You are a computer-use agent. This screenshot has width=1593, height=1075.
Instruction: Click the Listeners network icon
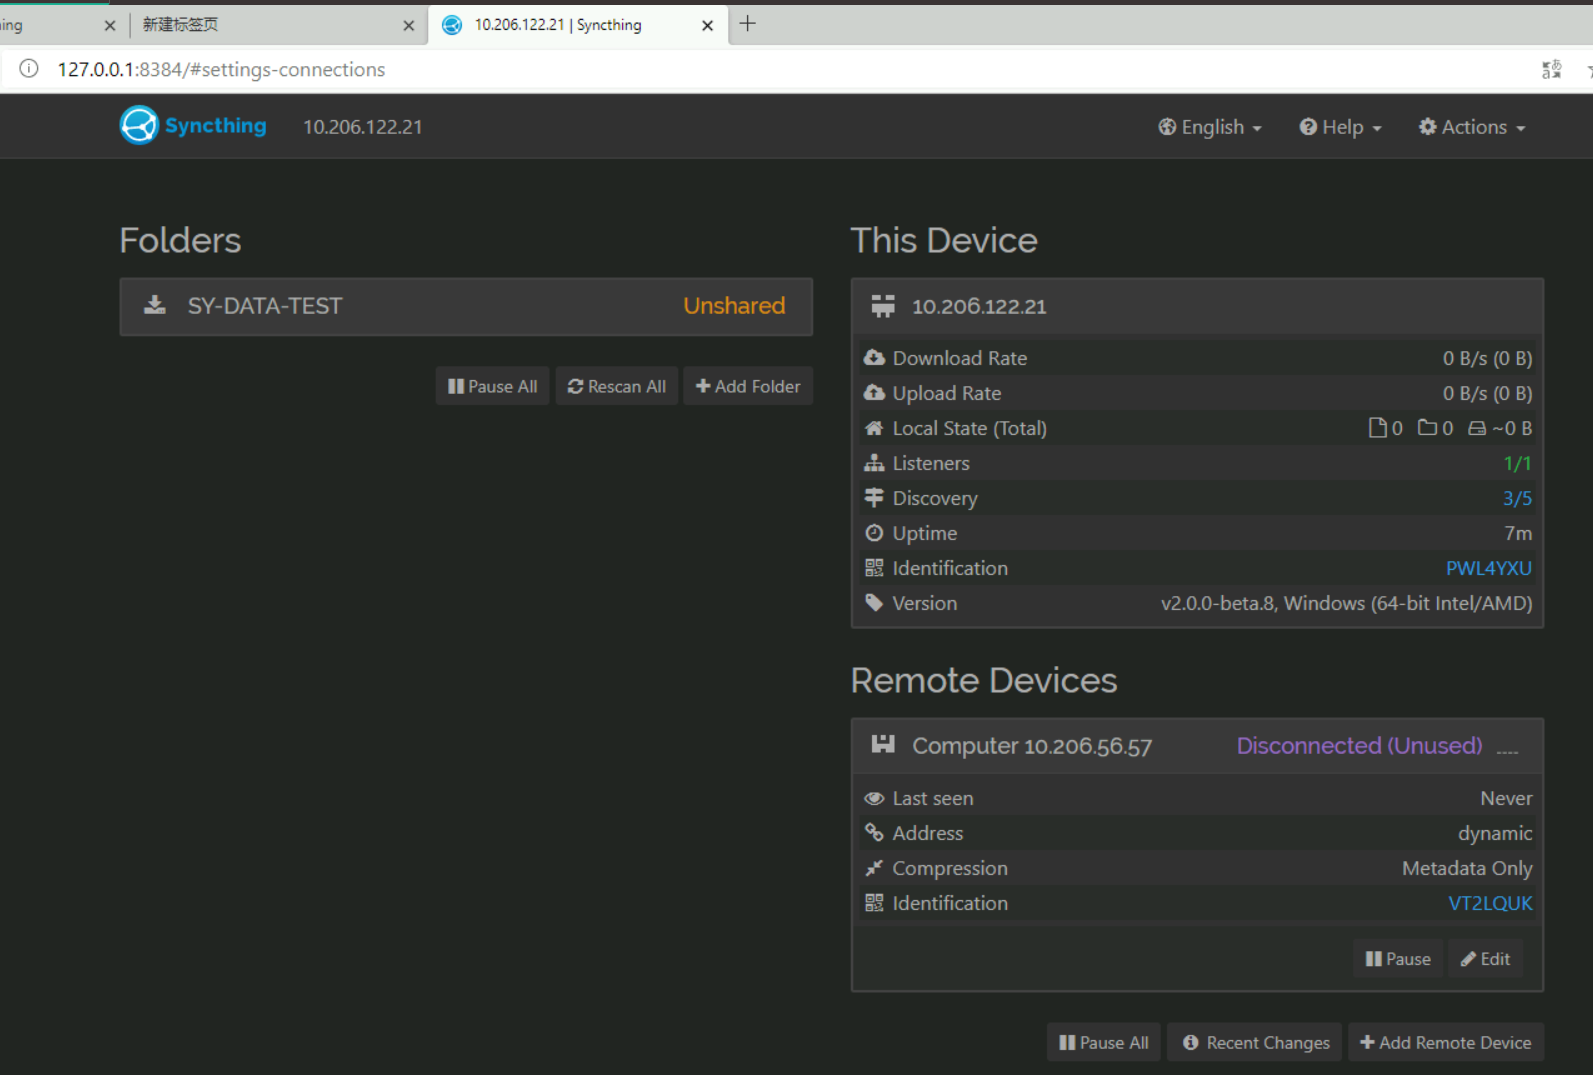874,463
